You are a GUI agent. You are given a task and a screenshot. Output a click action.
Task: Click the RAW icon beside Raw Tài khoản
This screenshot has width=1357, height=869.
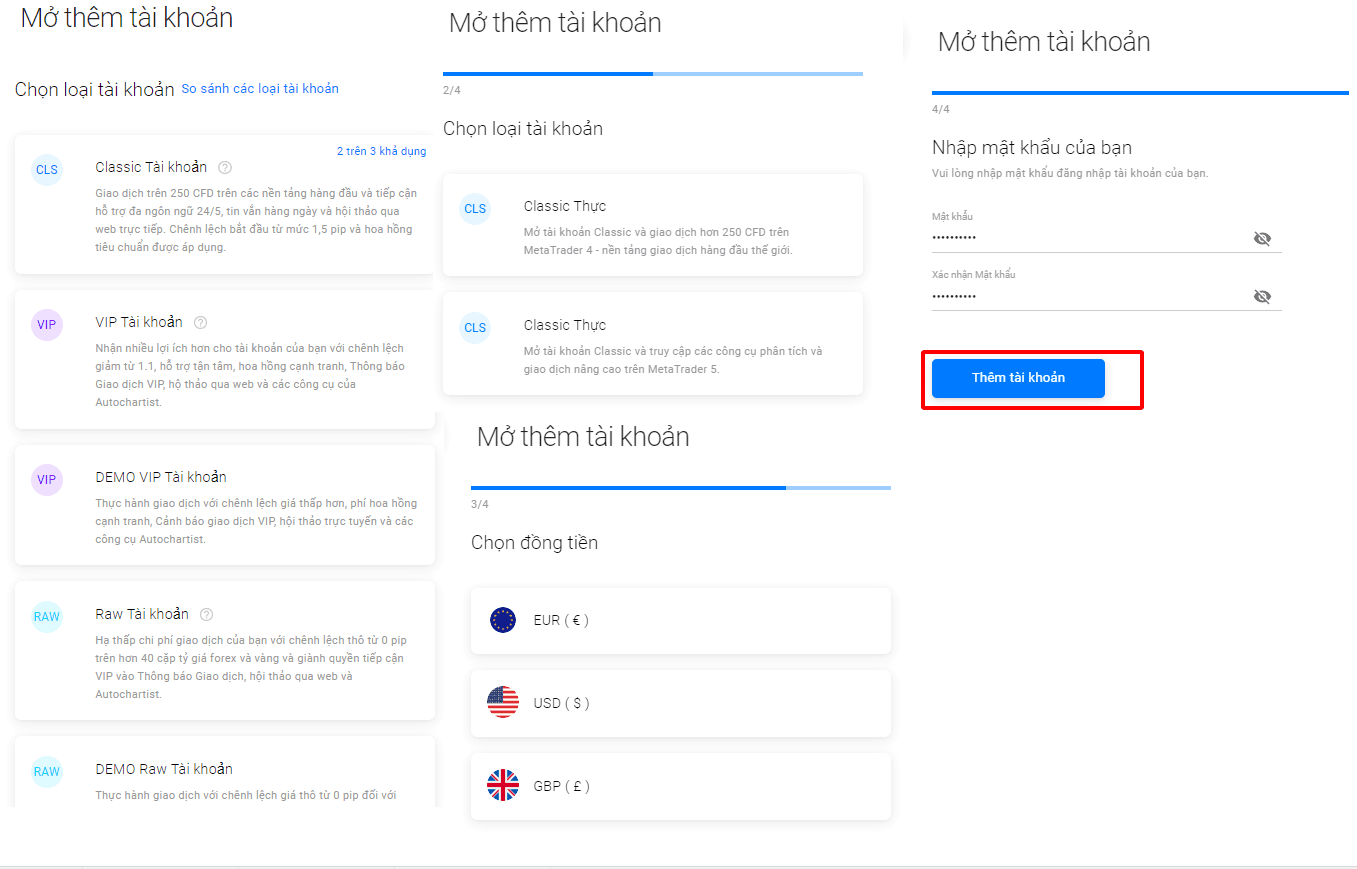pos(47,616)
